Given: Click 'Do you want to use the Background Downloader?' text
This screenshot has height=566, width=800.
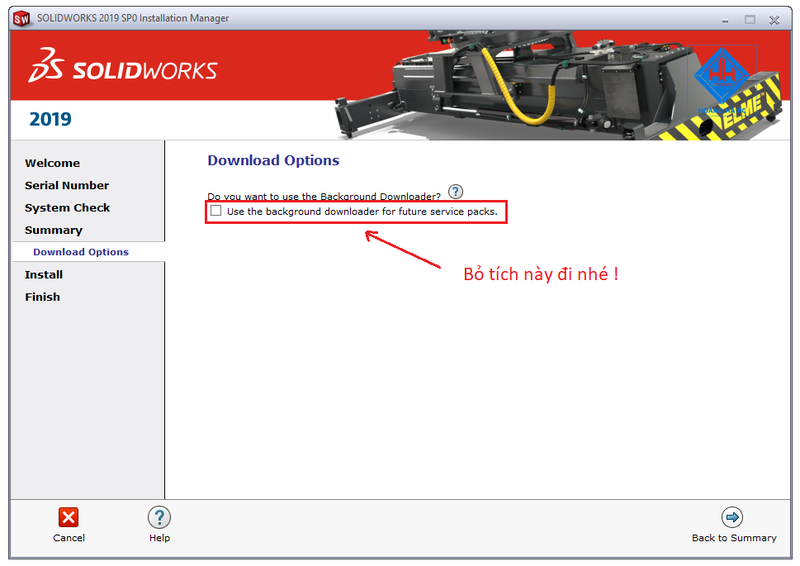Looking at the screenshot, I should (x=324, y=196).
